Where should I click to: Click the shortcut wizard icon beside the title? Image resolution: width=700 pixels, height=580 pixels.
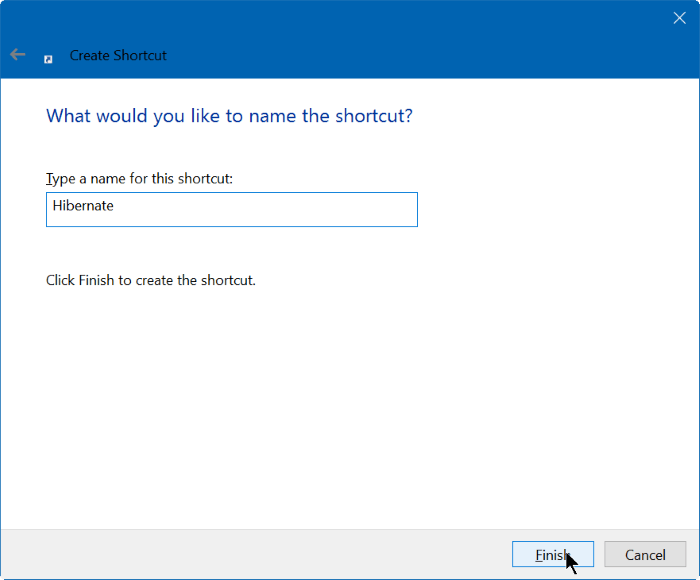[48, 58]
